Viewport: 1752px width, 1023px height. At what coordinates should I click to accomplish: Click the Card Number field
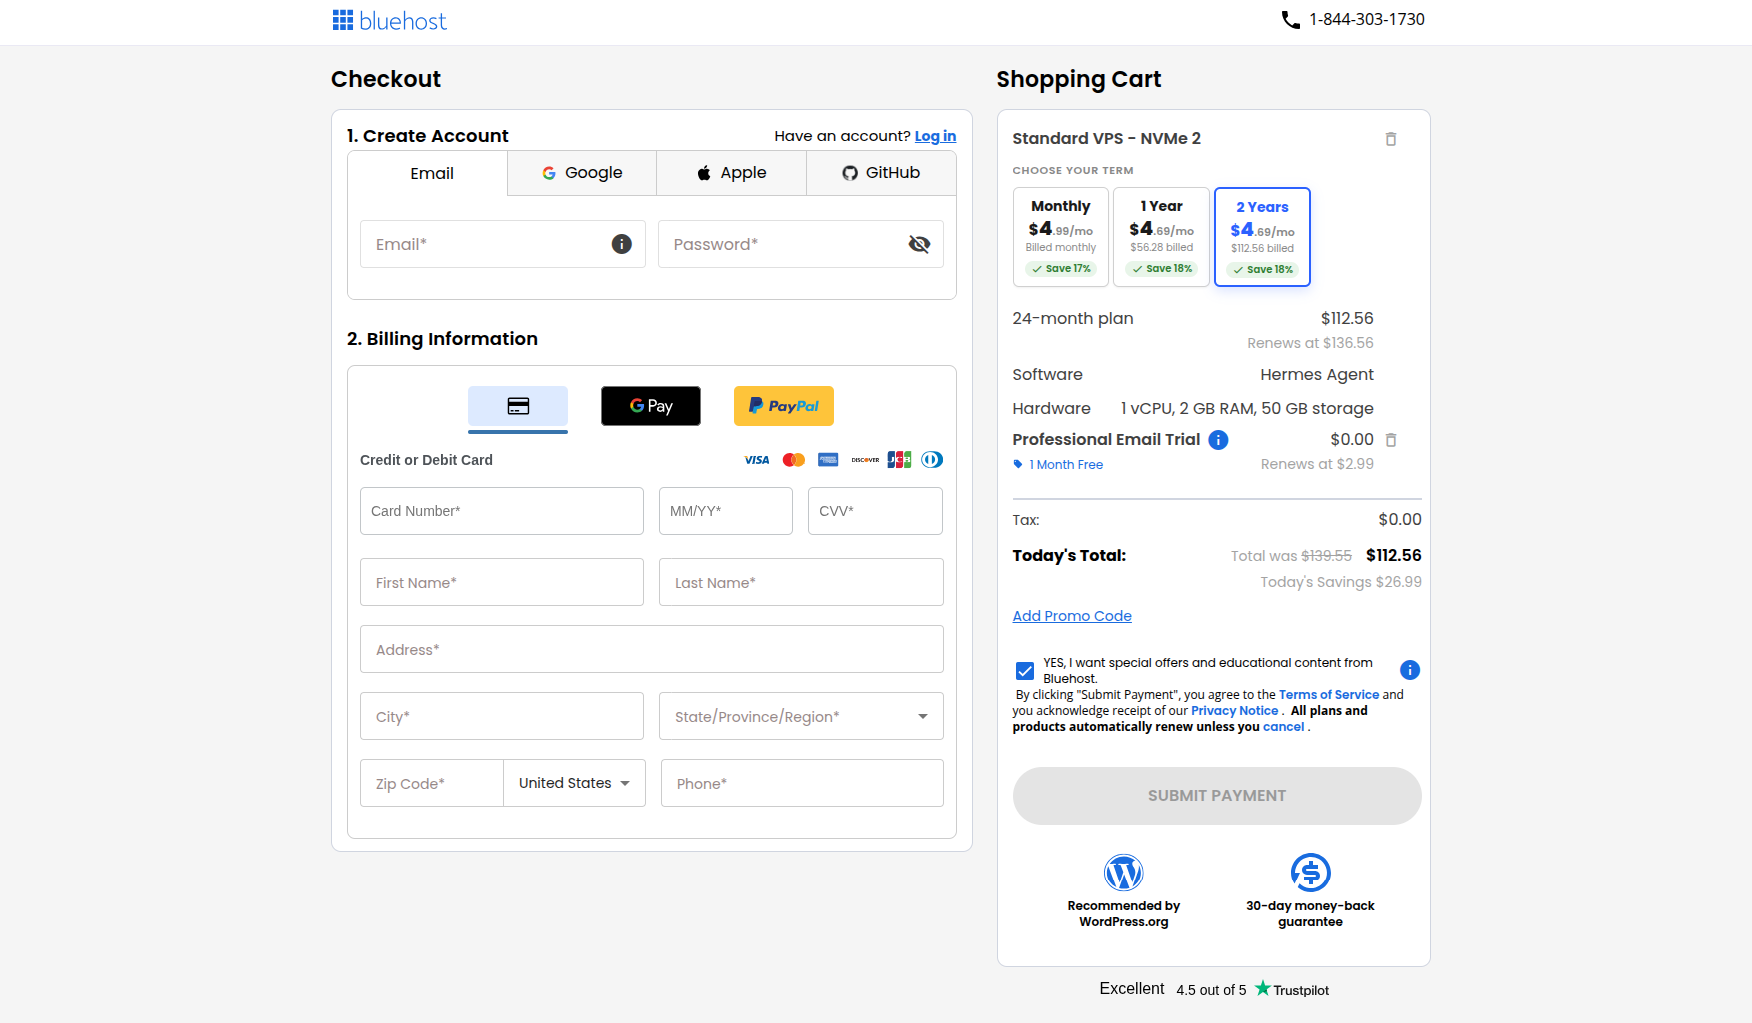point(502,511)
